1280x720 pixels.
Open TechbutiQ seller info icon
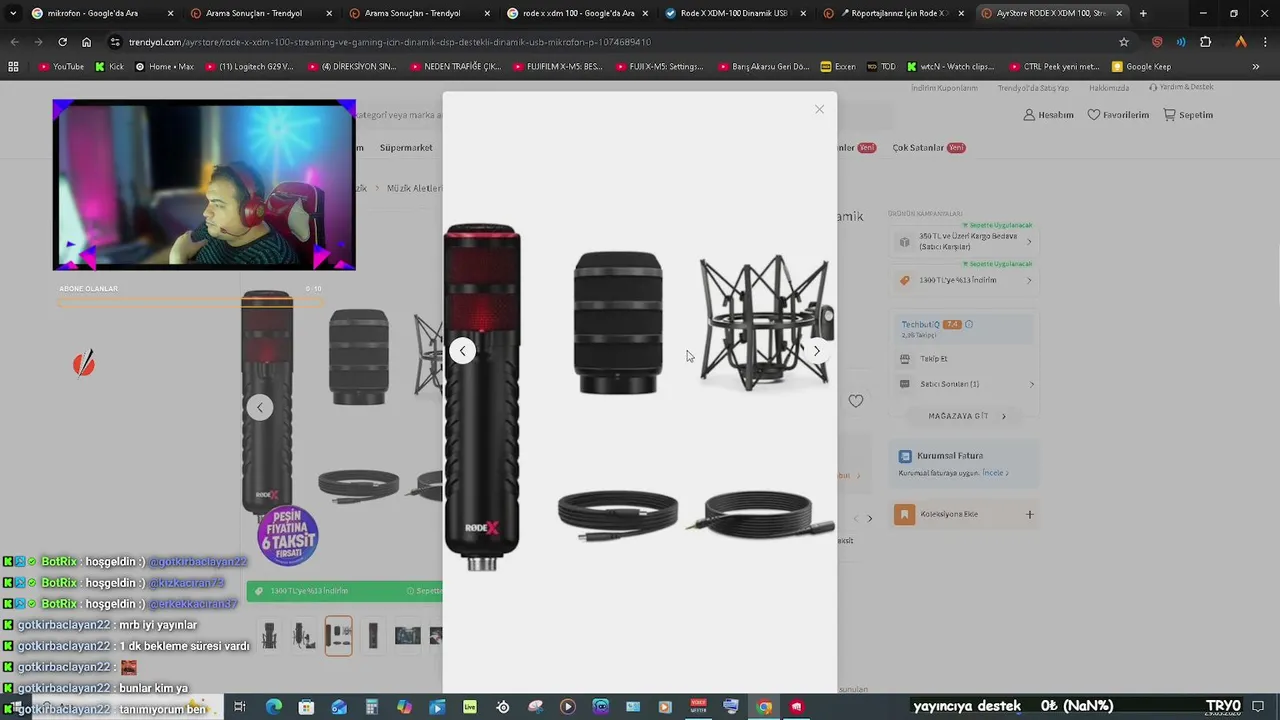point(968,324)
